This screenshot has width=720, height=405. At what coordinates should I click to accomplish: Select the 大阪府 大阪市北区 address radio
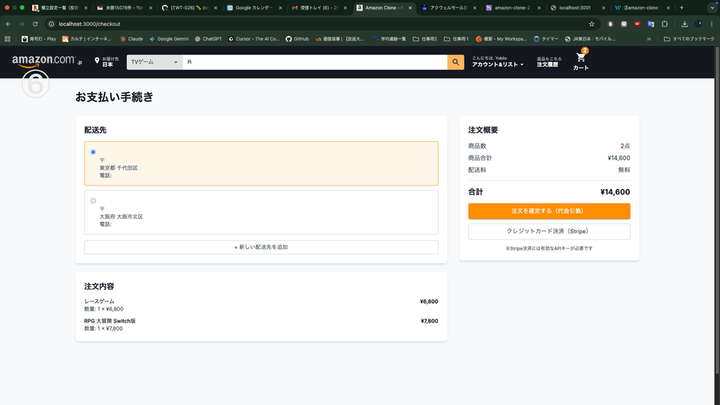[x=93, y=201]
